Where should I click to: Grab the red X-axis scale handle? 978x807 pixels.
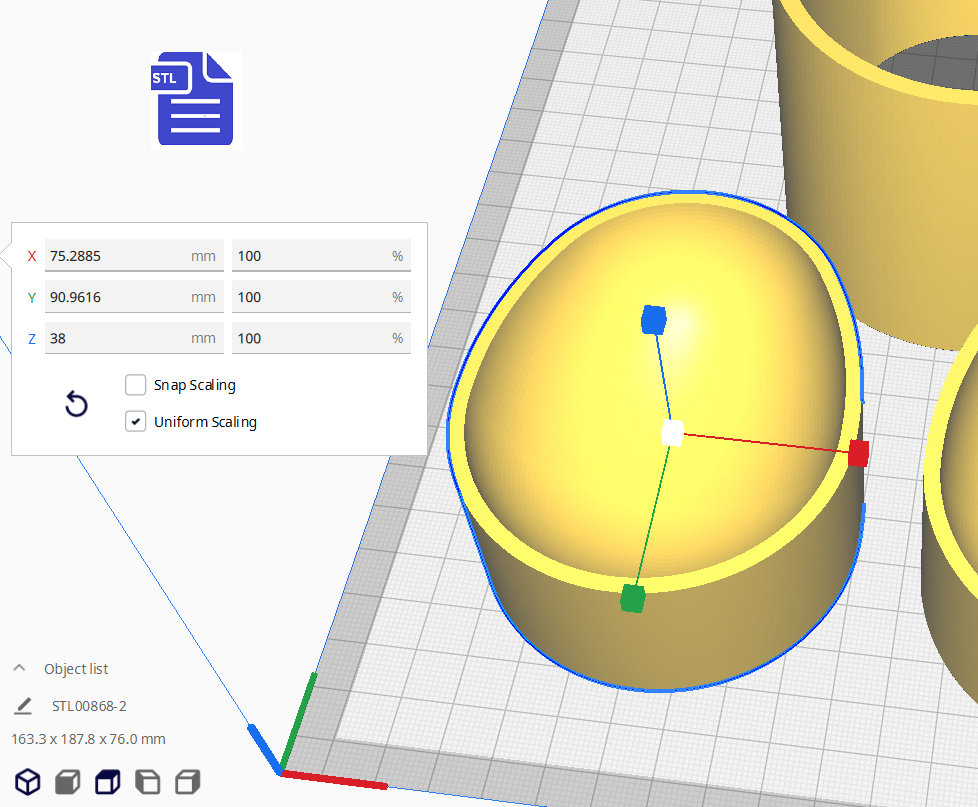tap(858, 453)
